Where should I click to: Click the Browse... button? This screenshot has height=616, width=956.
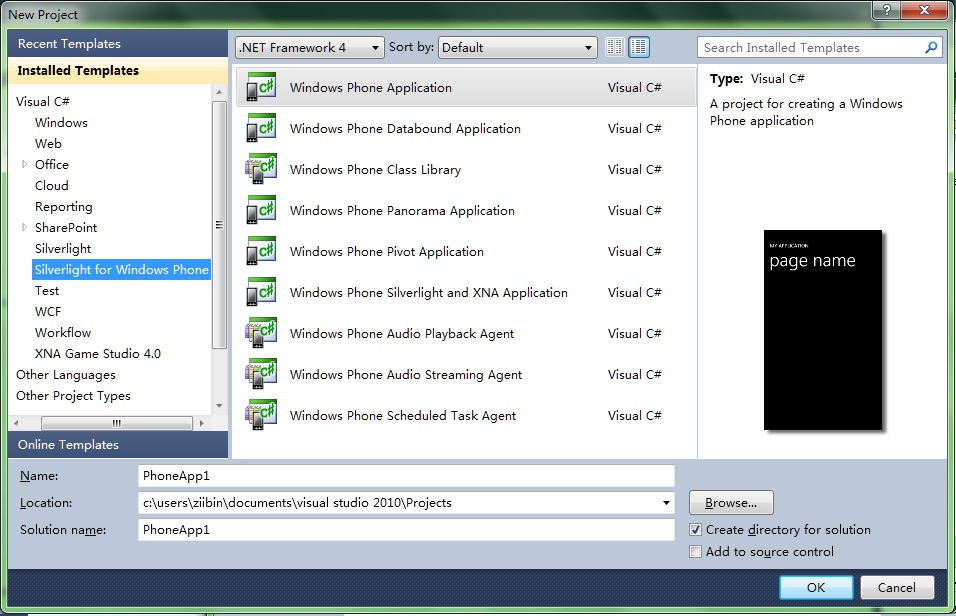731,503
